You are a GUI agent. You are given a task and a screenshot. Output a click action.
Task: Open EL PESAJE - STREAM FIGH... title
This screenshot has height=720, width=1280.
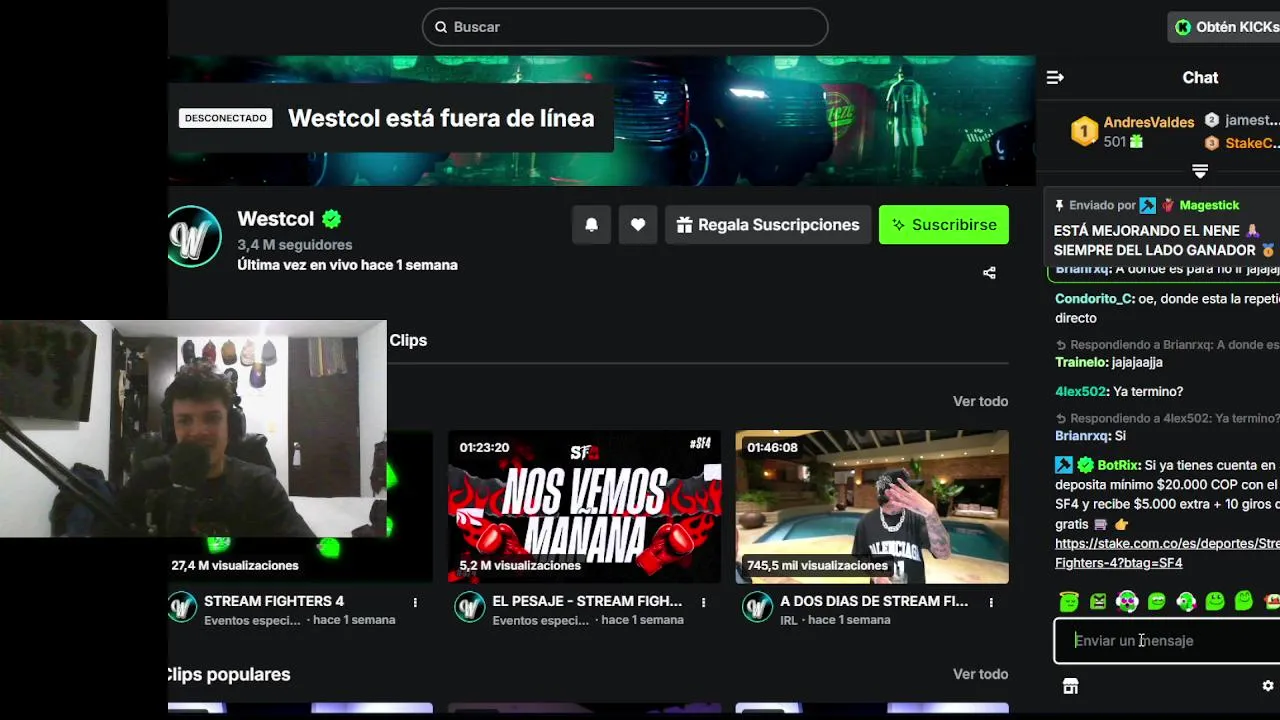587,601
